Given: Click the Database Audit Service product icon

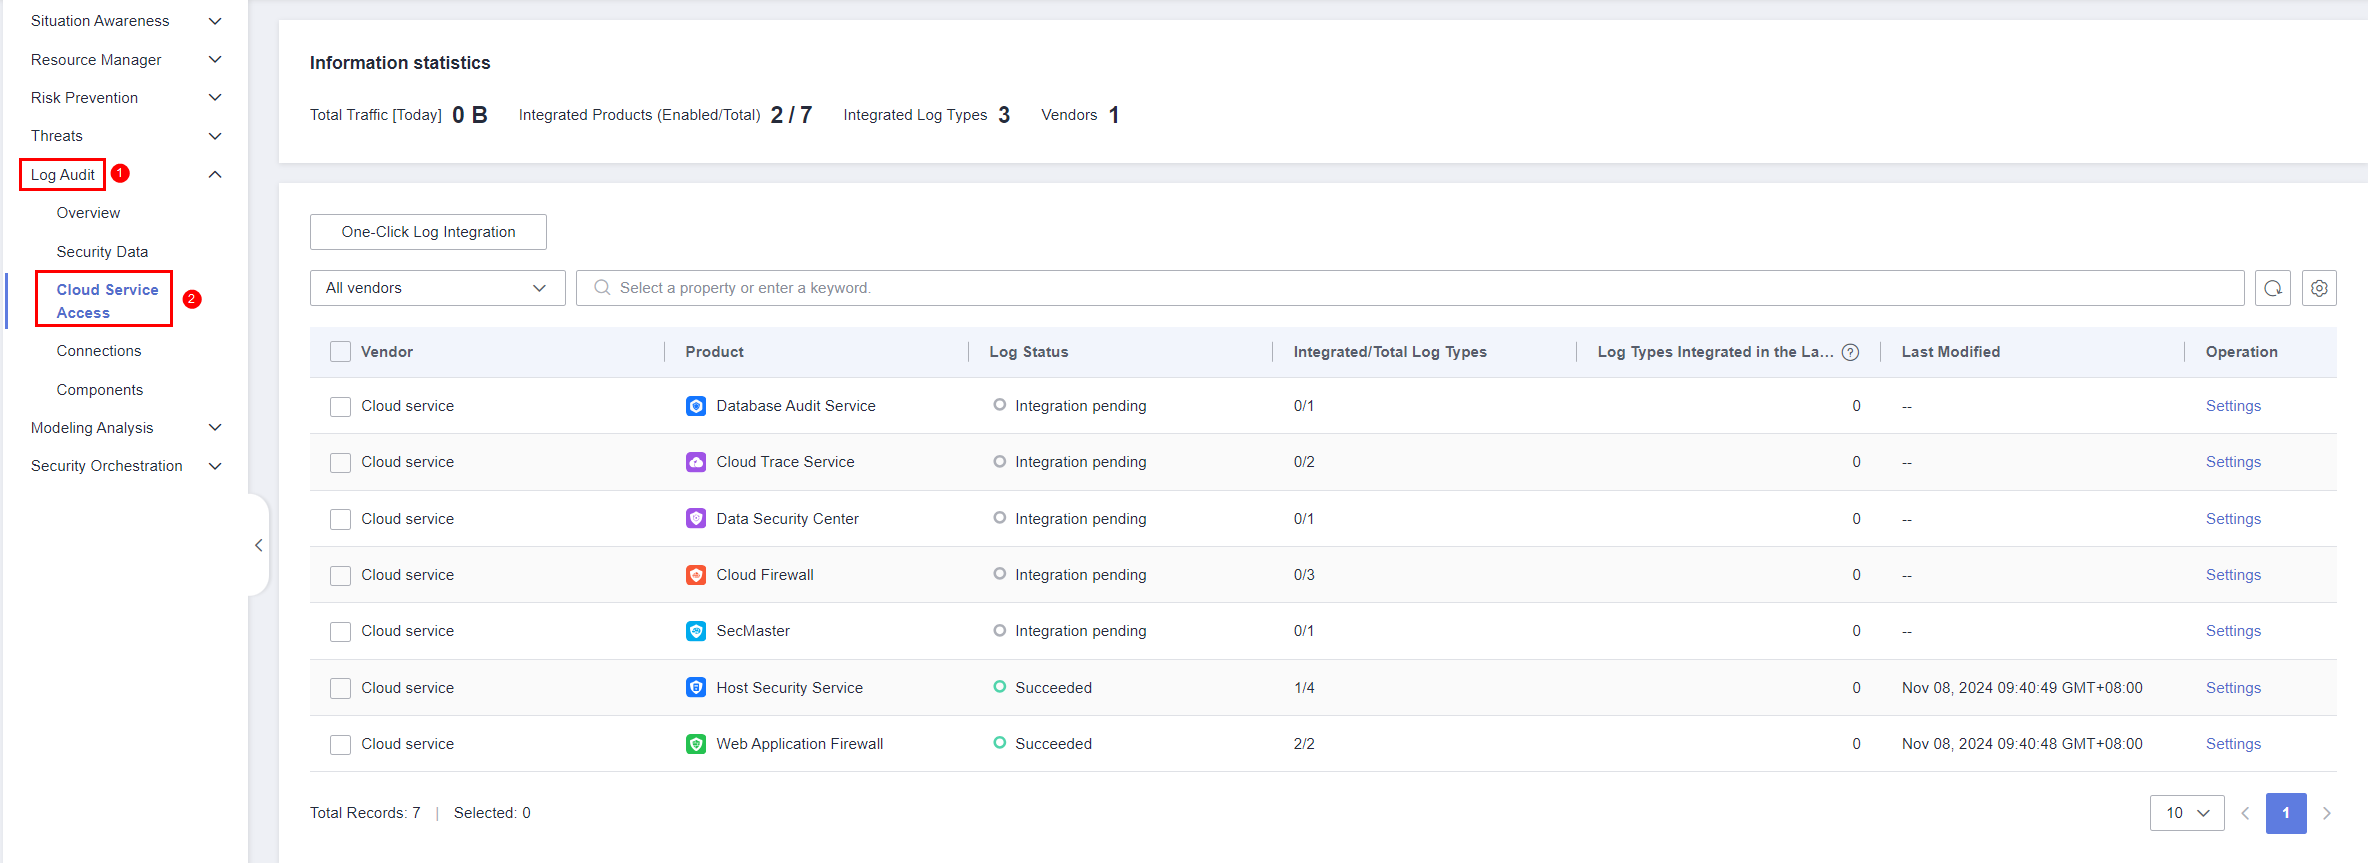Looking at the screenshot, I should tap(696, 406).
